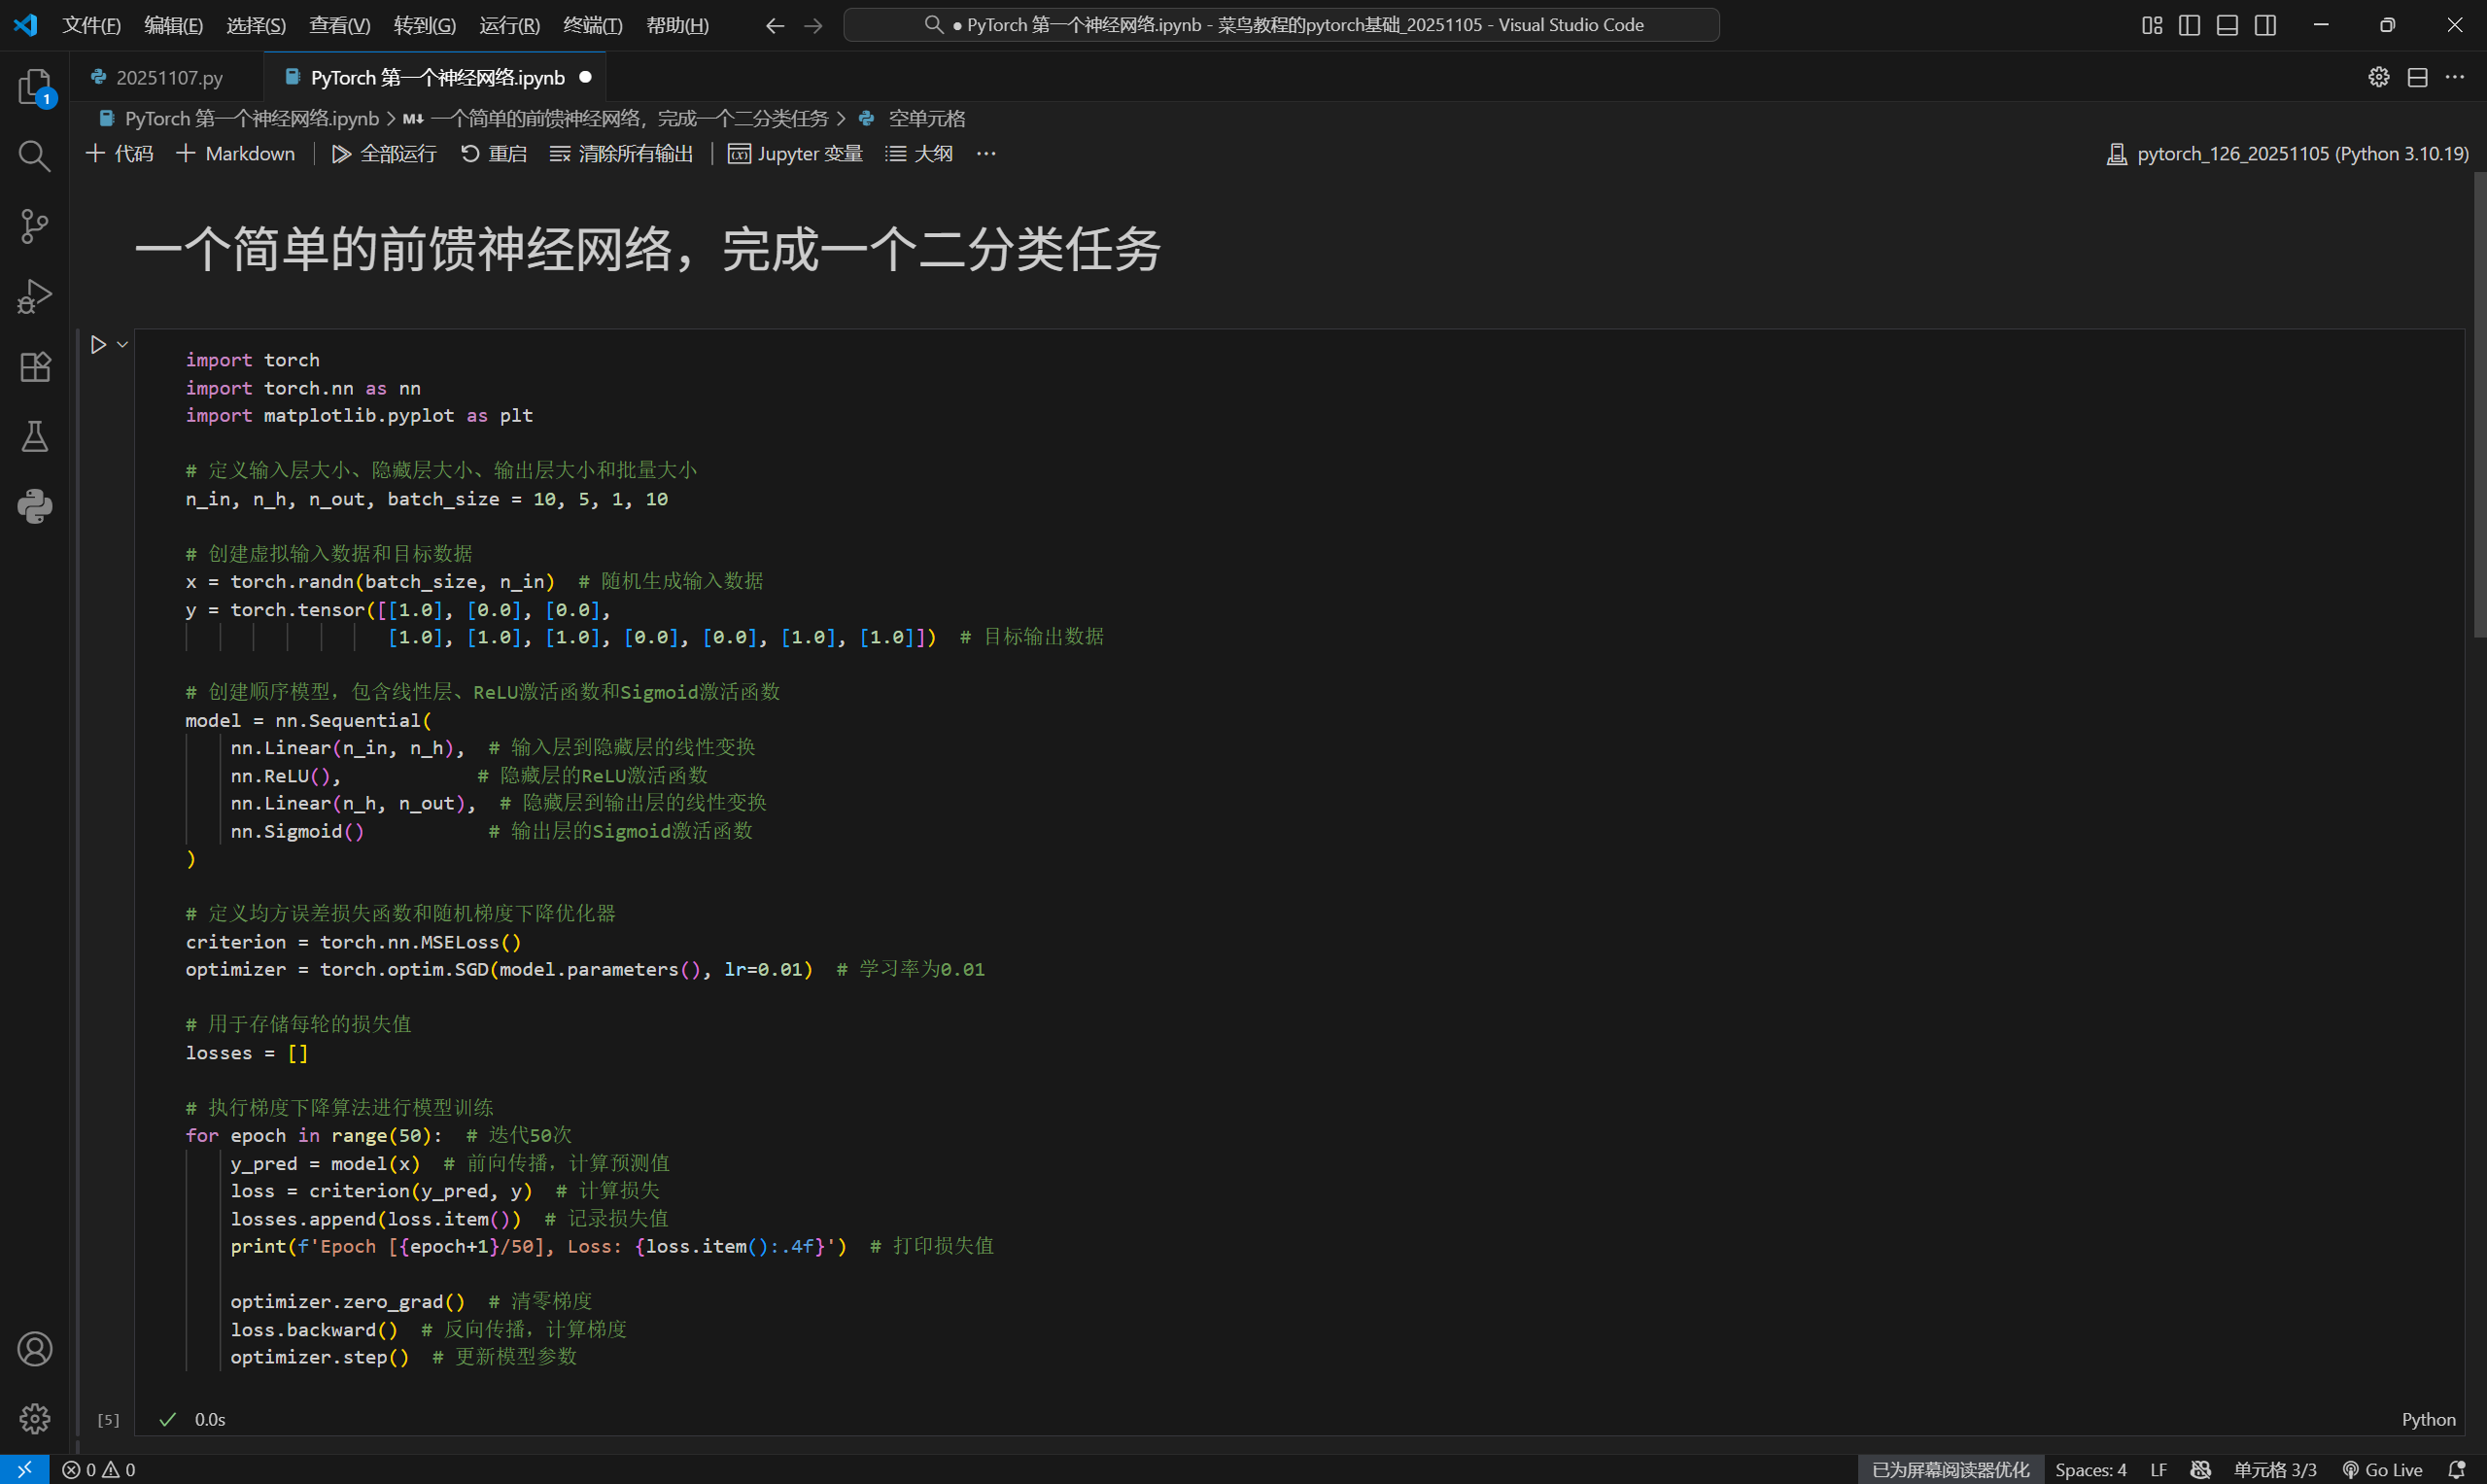
Task: Open notebook settings gear in editor title
Action: 2379,77
